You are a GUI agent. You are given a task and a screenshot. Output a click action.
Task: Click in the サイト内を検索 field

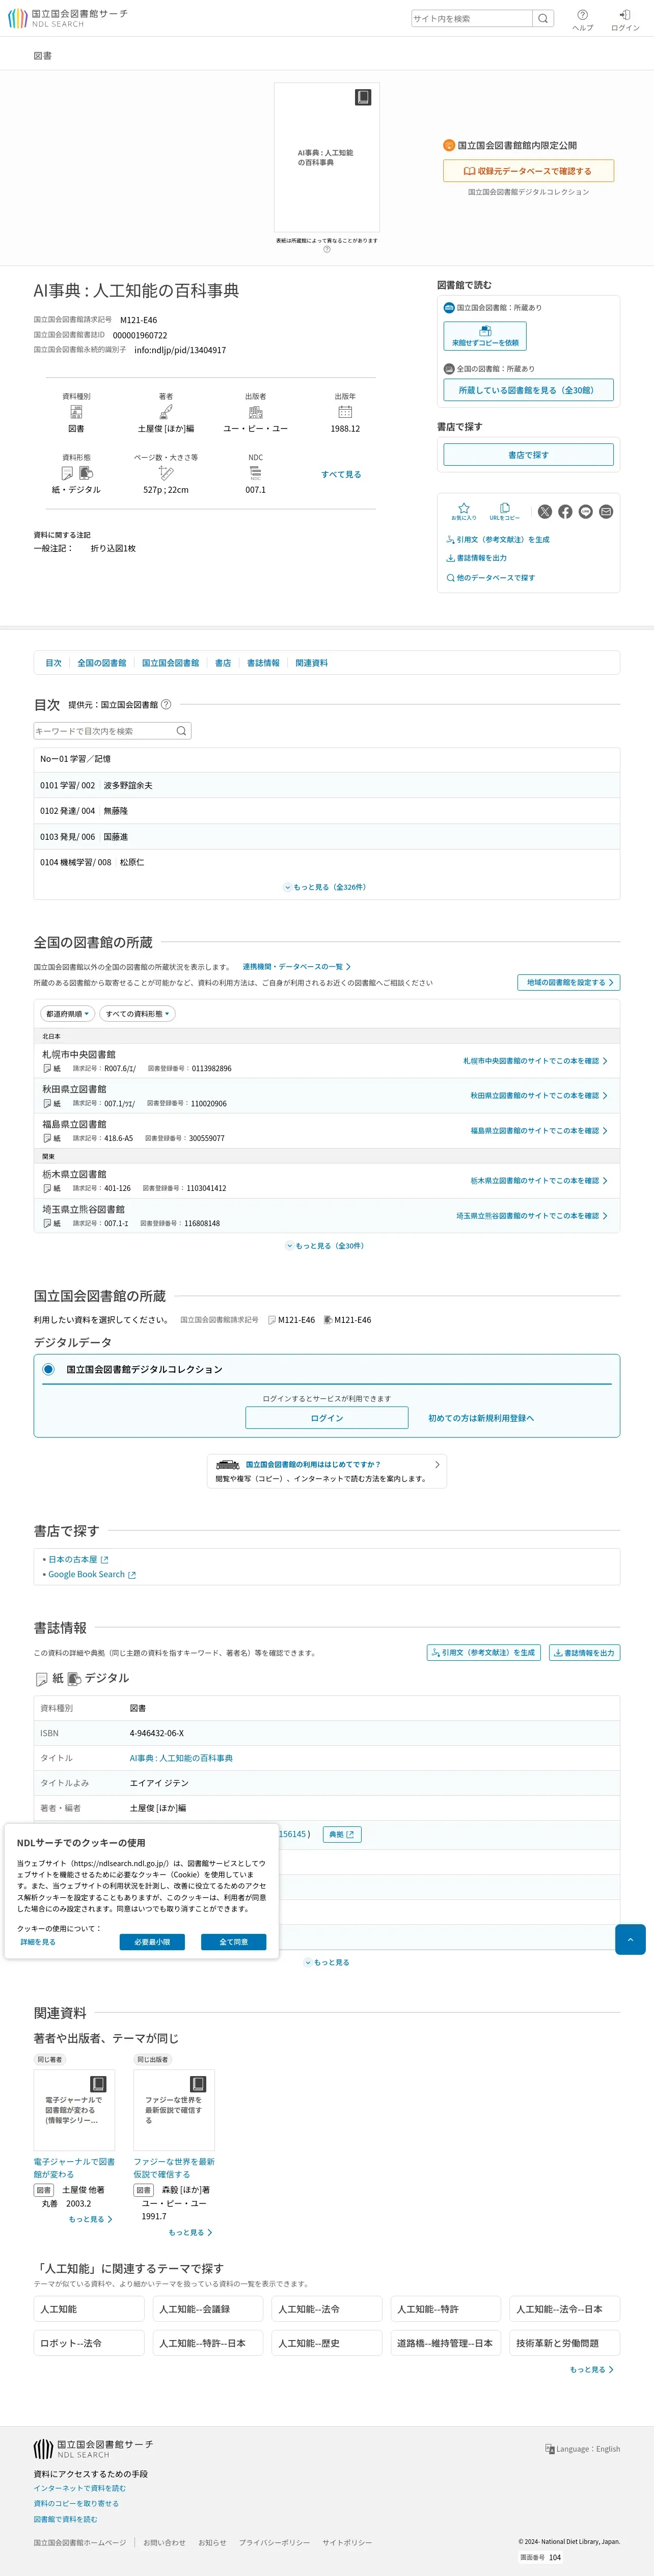(471, 18)
